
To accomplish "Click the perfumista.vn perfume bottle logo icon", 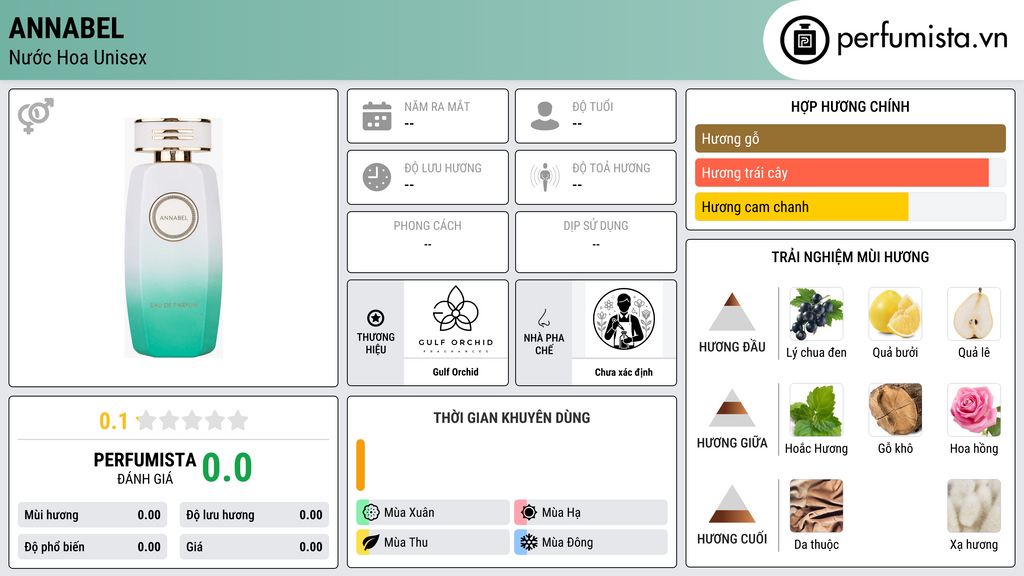I will point(804,40).
